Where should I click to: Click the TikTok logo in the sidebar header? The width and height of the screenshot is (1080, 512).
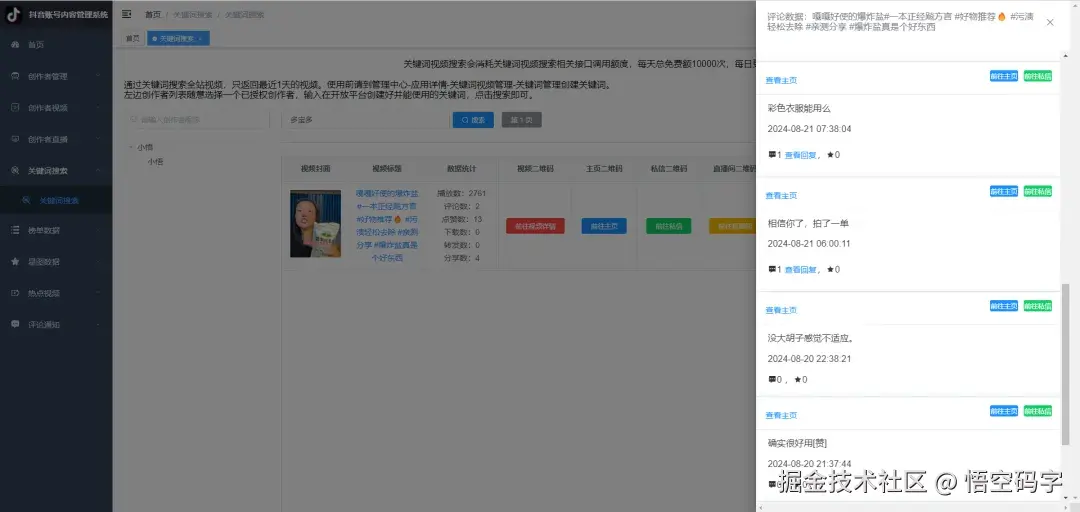click(x=13, y=14)
